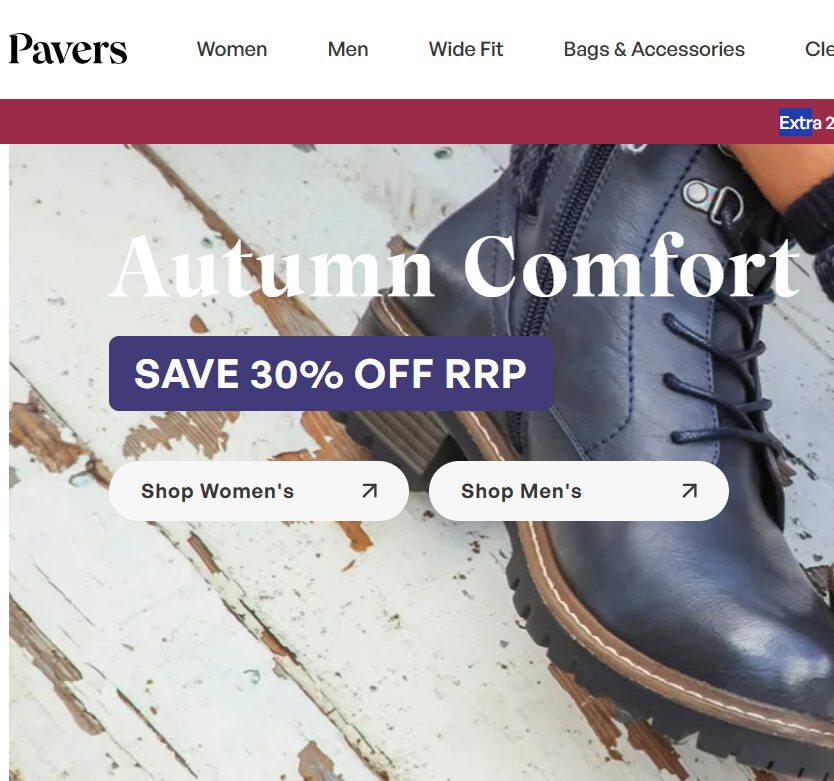
Task: Open the Women menu
Action: [232, 49]
